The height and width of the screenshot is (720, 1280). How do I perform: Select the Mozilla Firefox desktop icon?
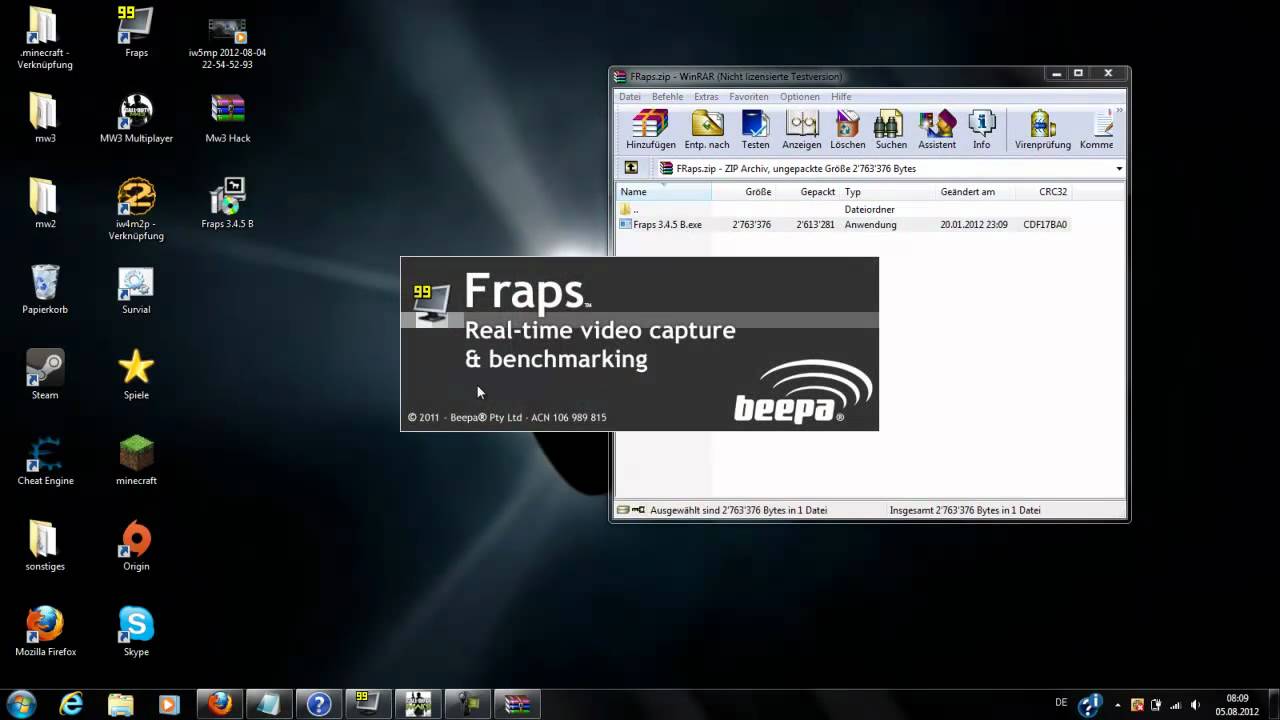click(45, 632)
